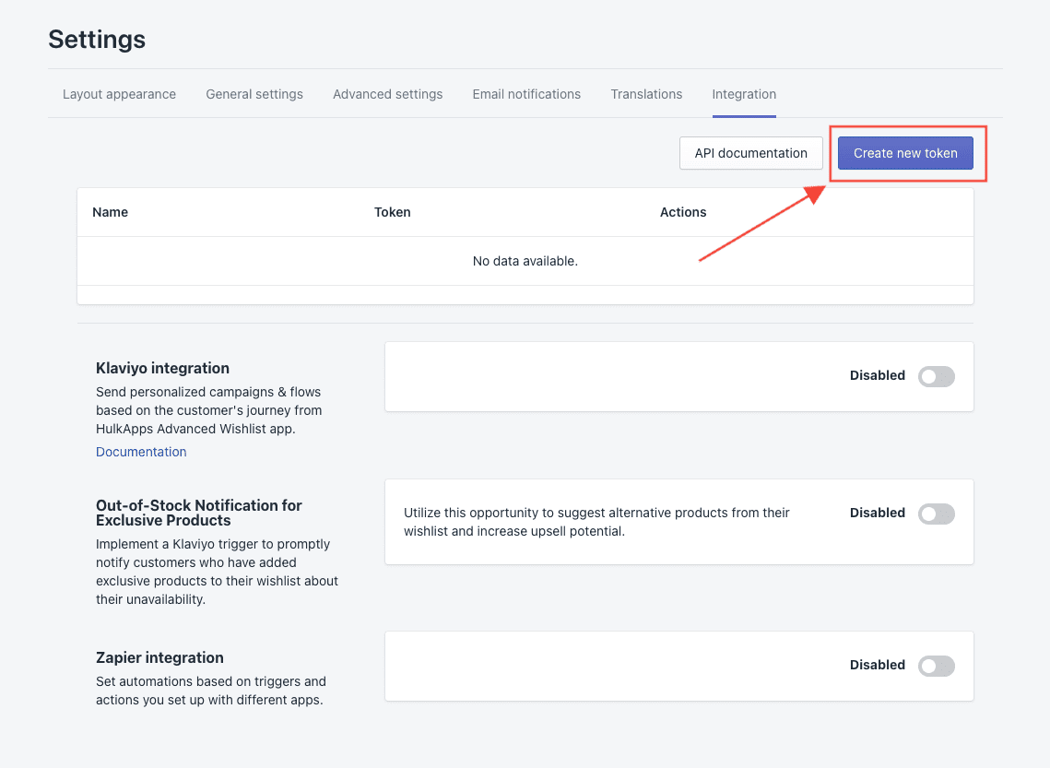Open Advanced settings tab

coord(388,94)
